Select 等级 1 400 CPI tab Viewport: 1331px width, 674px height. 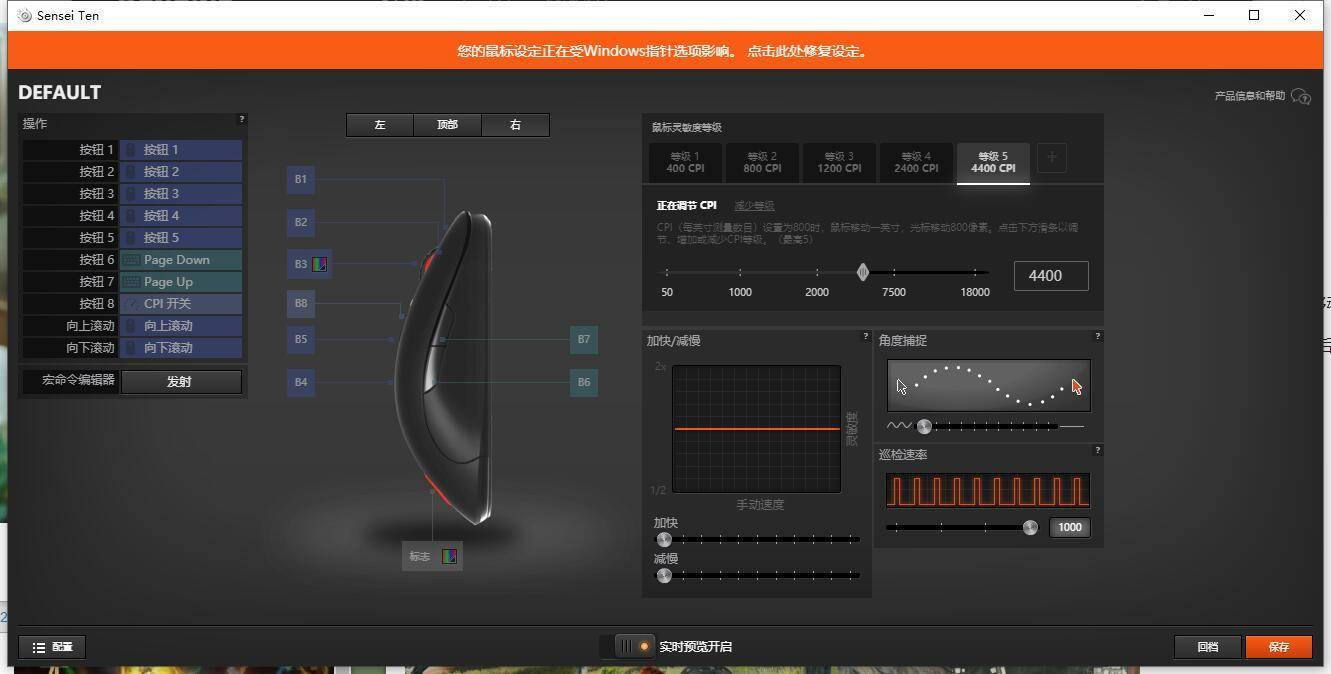point(685,162)
